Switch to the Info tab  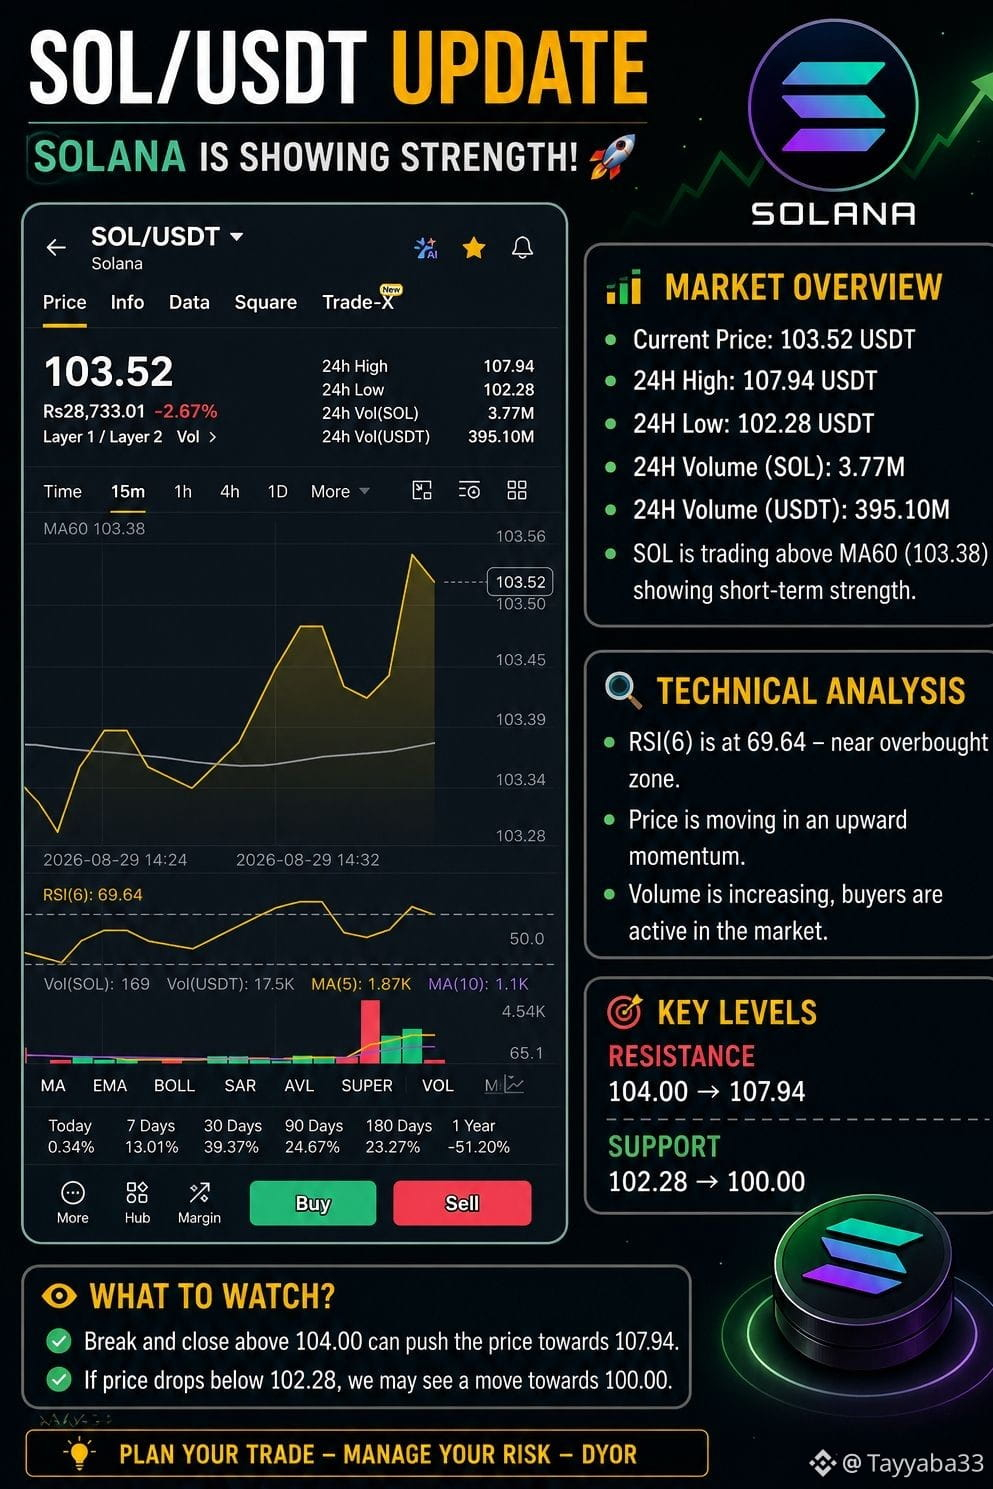tap(127, 302)
